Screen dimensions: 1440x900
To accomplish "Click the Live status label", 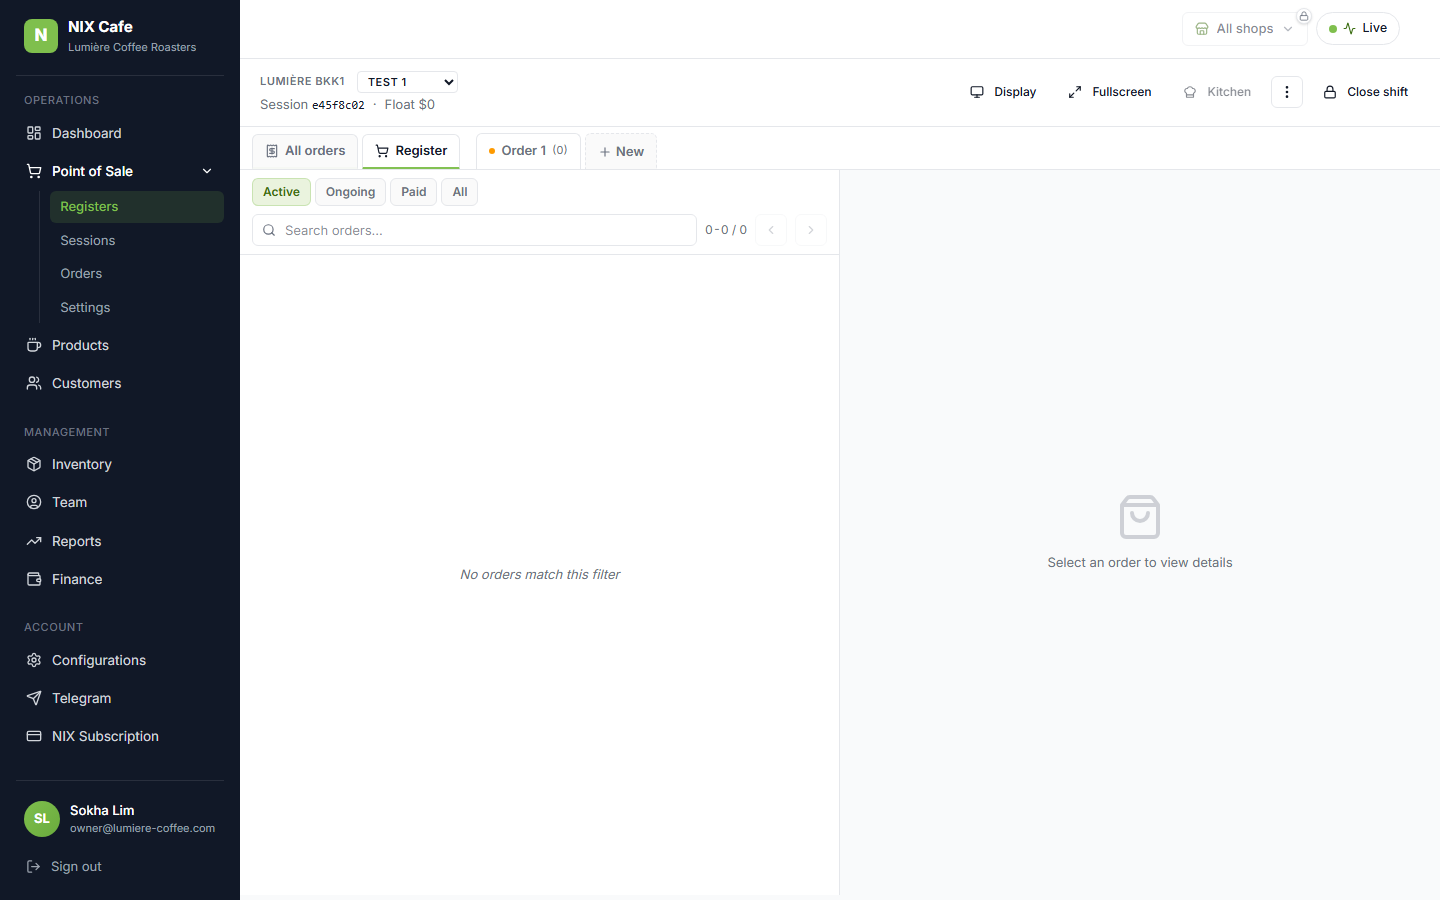I will click(1375, 28).
